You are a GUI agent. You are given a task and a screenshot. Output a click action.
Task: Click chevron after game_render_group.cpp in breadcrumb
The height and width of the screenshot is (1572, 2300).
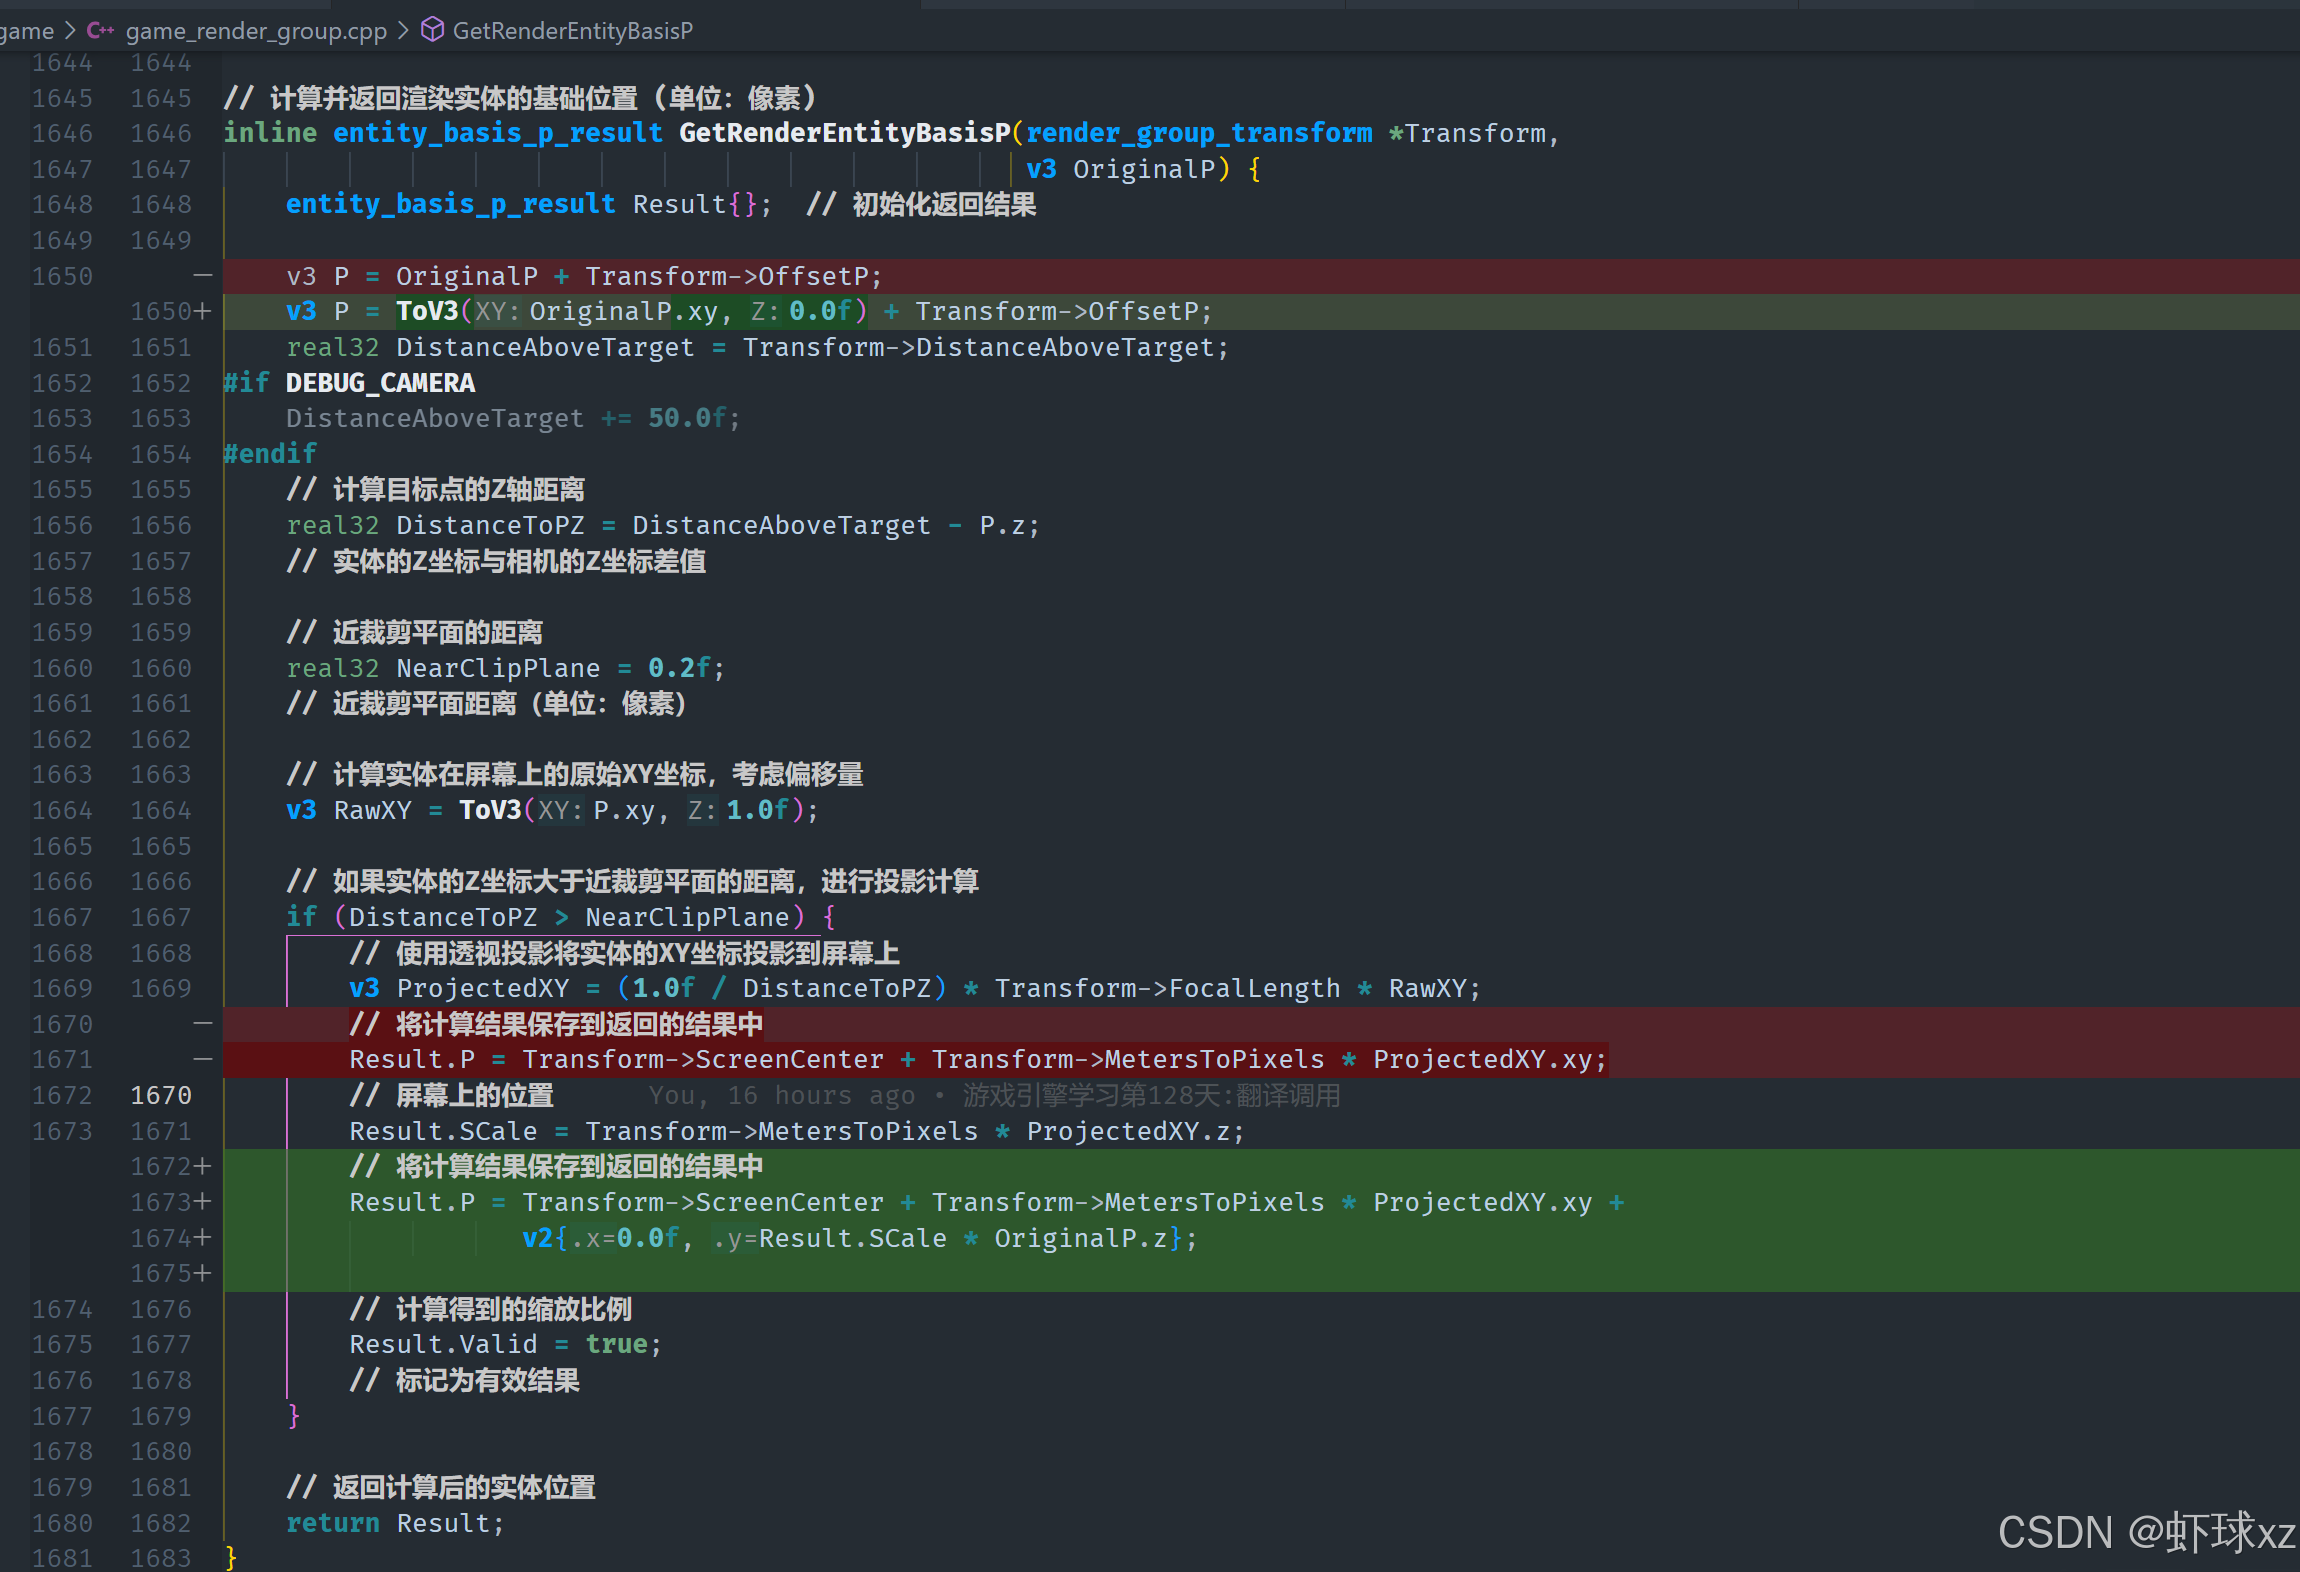tap(403, 30)
